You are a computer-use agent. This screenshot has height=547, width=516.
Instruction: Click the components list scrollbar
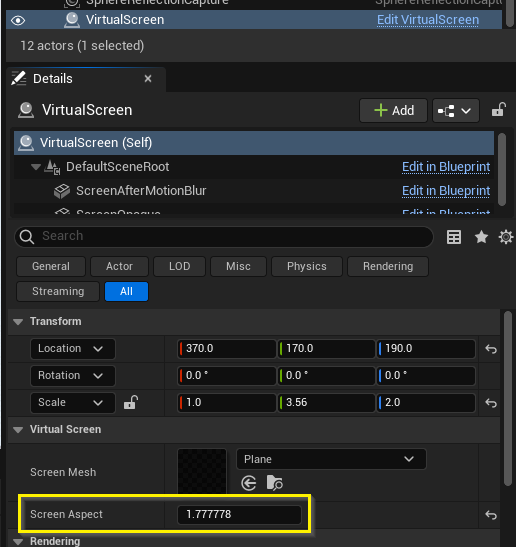coord(502,170)
